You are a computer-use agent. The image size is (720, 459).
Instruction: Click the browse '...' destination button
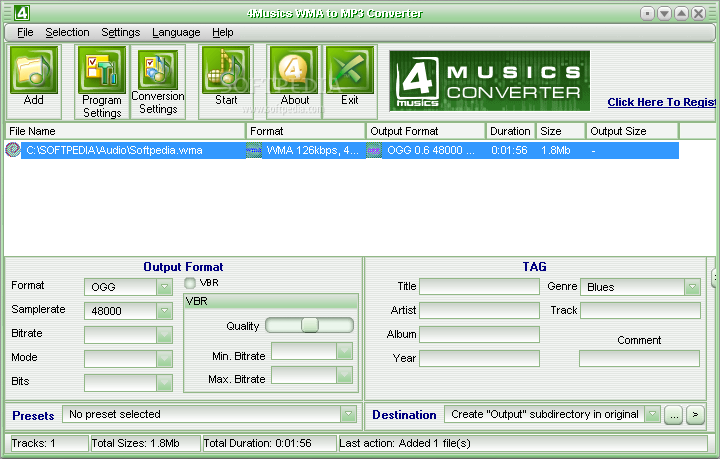[674, 415]
